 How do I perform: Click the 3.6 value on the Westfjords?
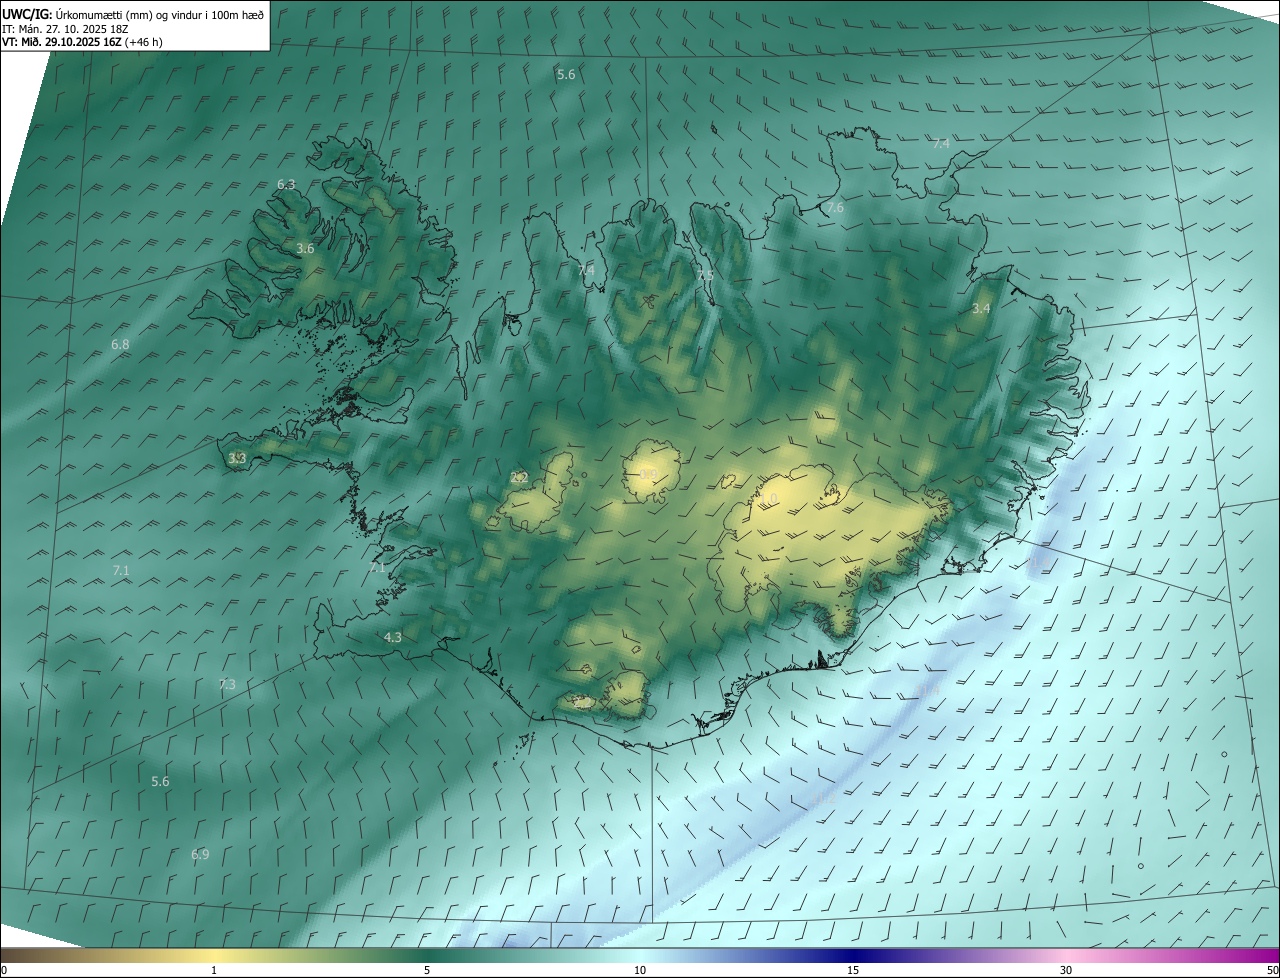click(x=305, y=249)
